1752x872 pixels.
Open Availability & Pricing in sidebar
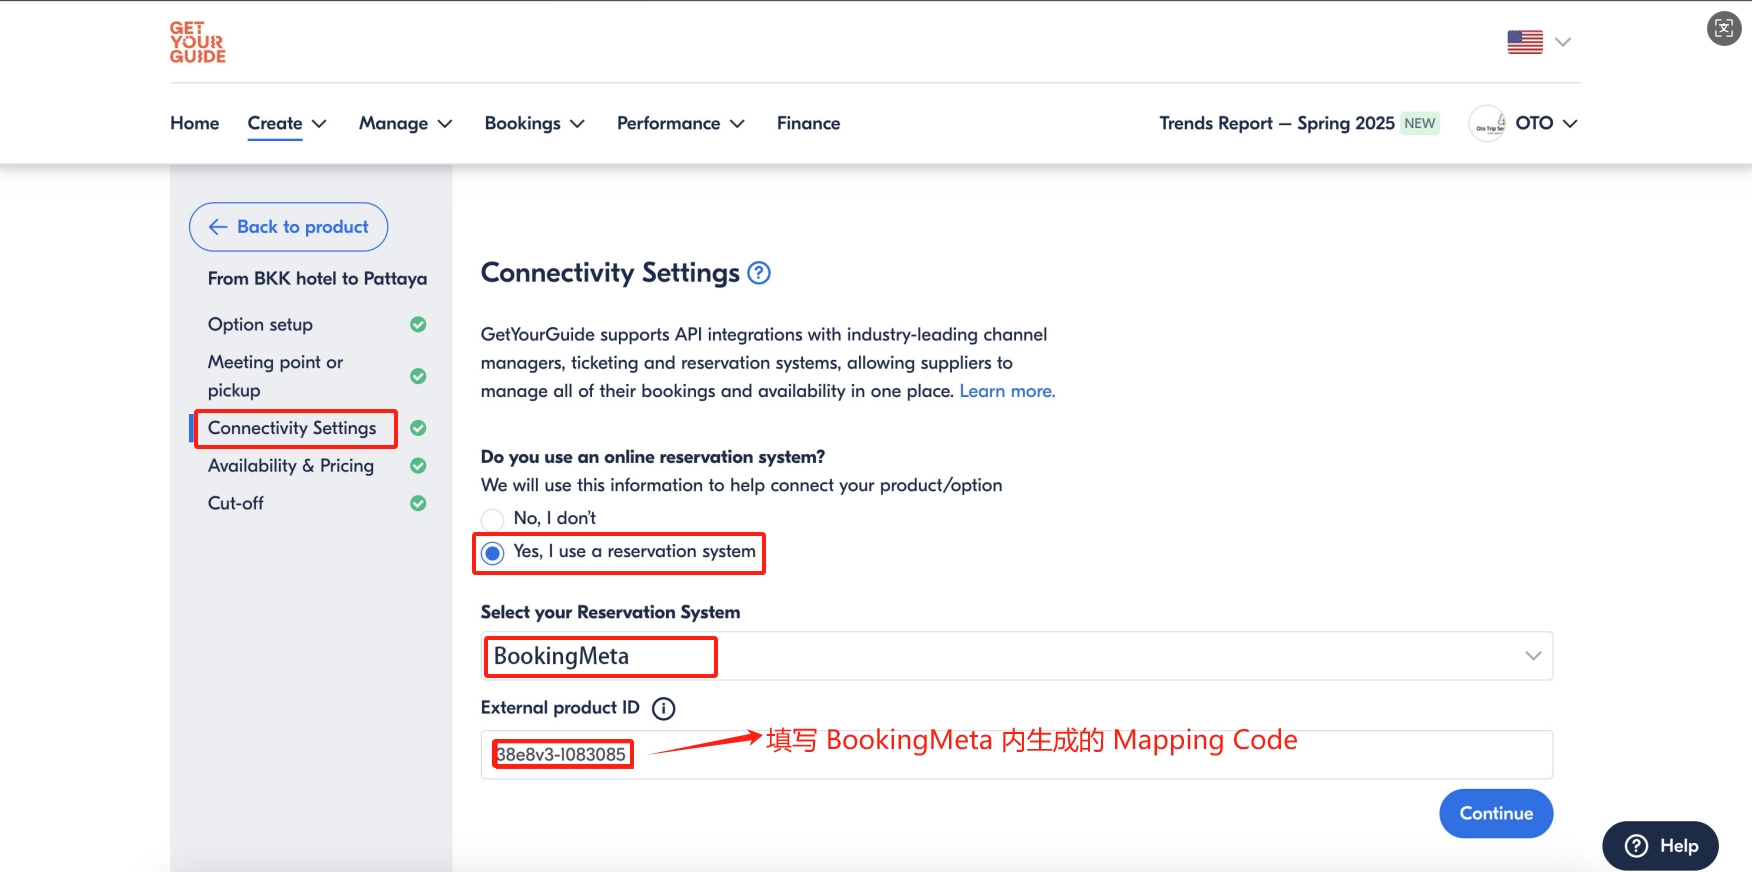click(x=291, y=466)
